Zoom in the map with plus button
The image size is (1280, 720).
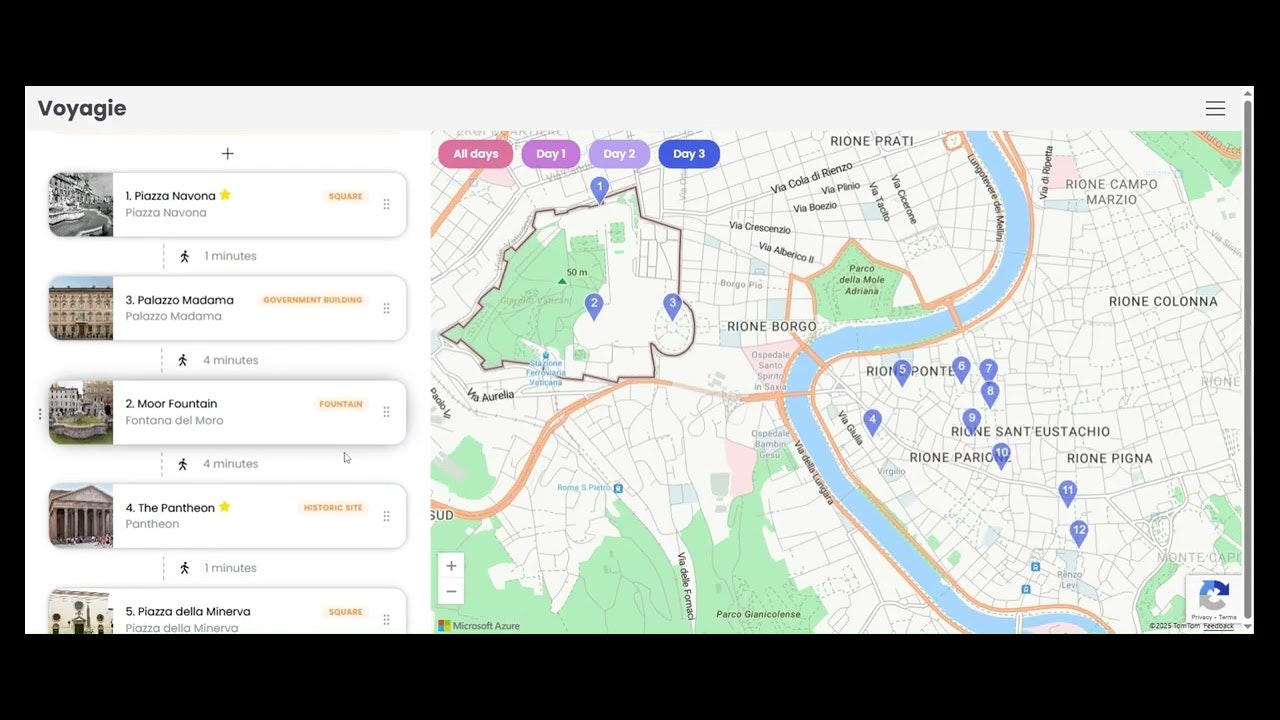click(451, 566)
